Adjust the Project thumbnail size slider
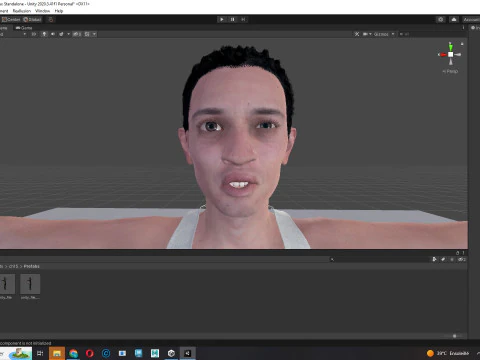Viewport: 480px width, 360px height. tap(454, 336)
